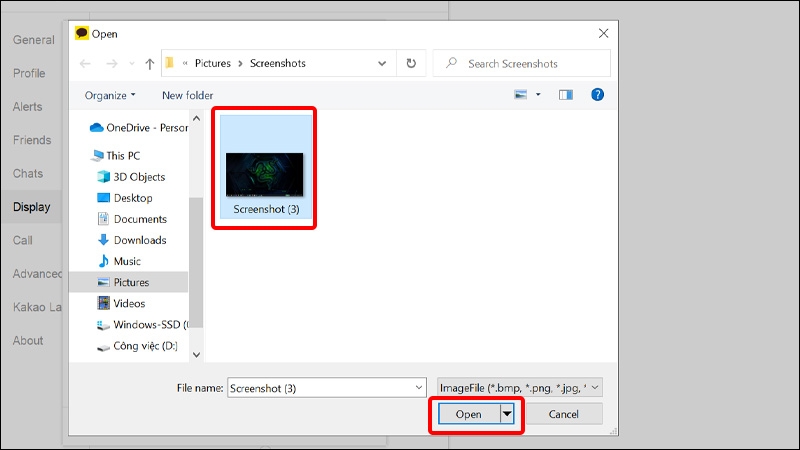Select This PC in navigation tree
Image resolution: width=800 pixels, height=450 pixels.
115,156
